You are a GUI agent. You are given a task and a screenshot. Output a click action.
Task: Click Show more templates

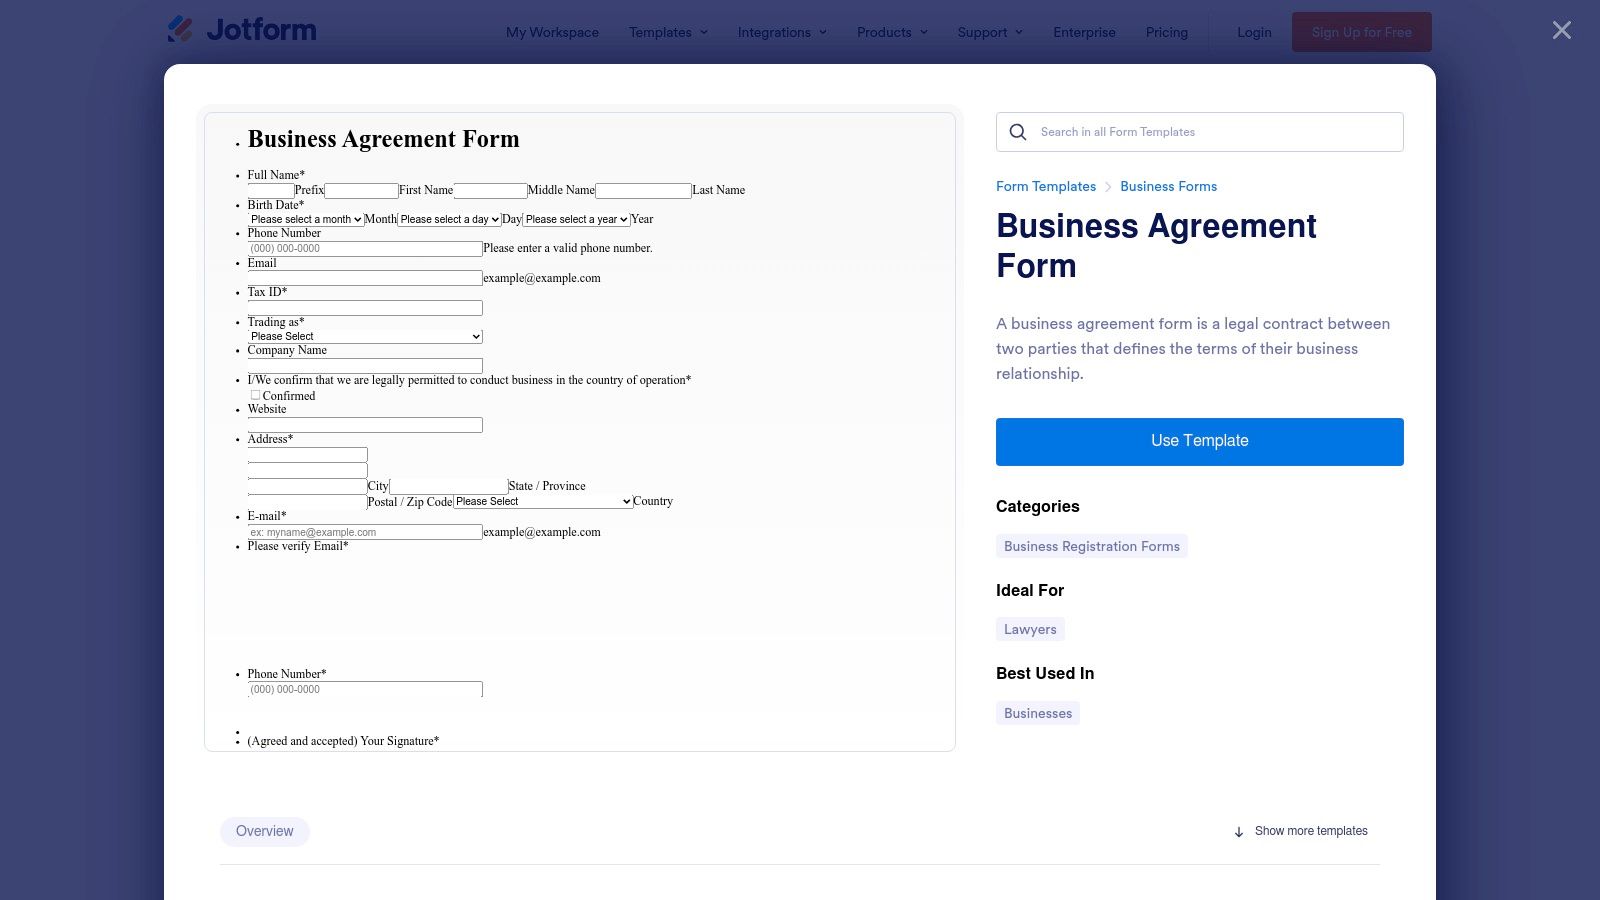[1311, 831]
